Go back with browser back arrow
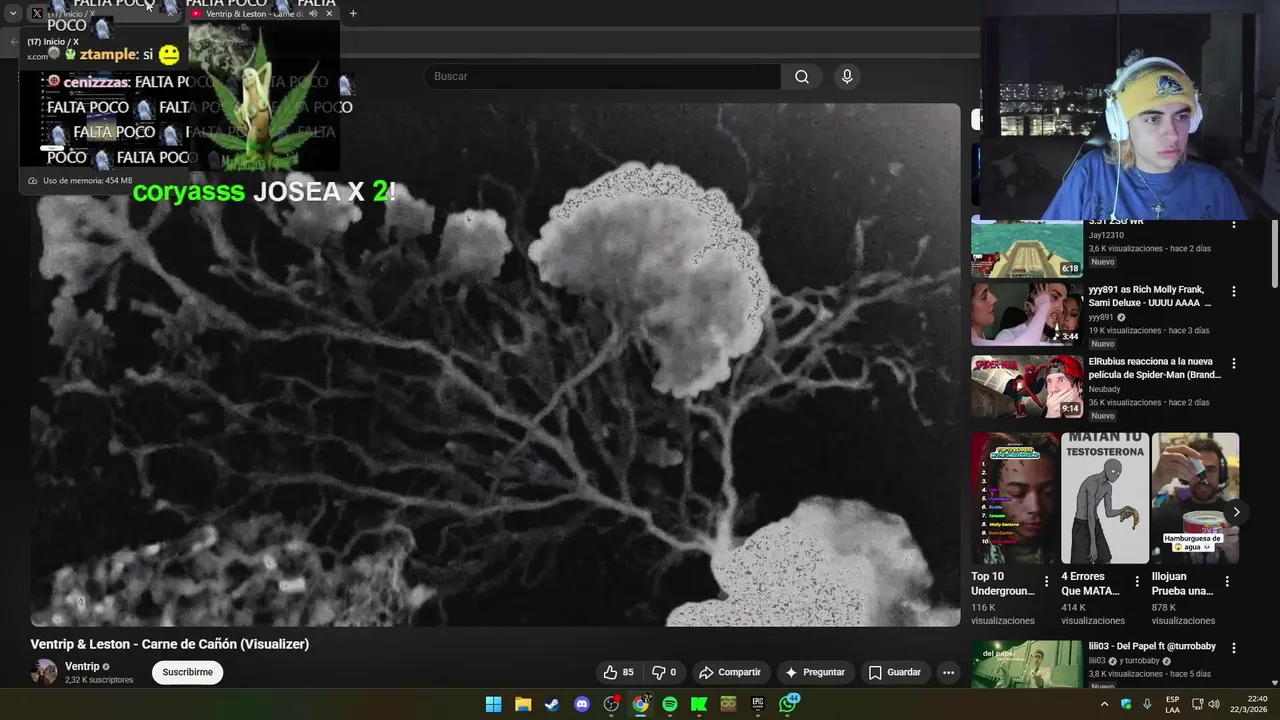Viewport: 1280px width, 720px height. click(x=14, y=42)
